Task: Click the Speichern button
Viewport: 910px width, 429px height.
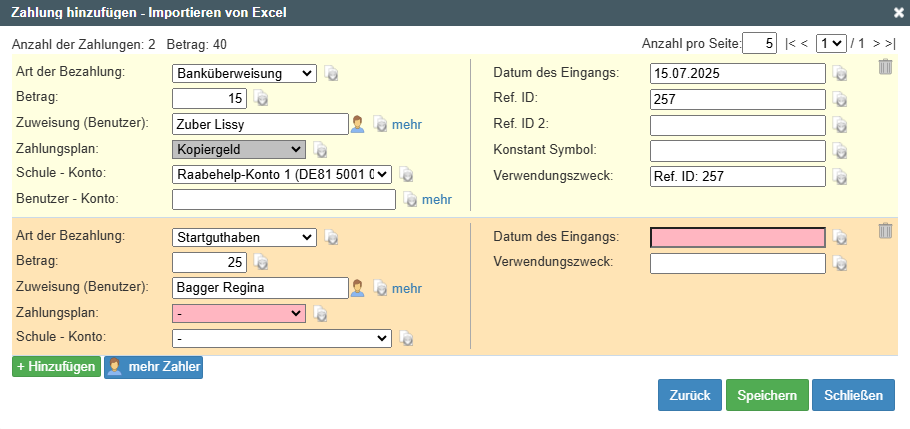Action: (x=767, y=395)
